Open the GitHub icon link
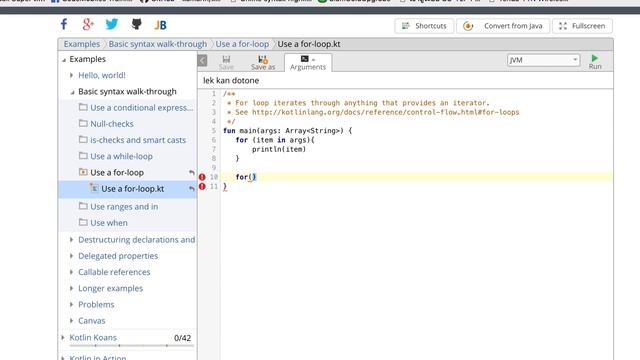Screen dimensions: 640x360 click(136, 24)
